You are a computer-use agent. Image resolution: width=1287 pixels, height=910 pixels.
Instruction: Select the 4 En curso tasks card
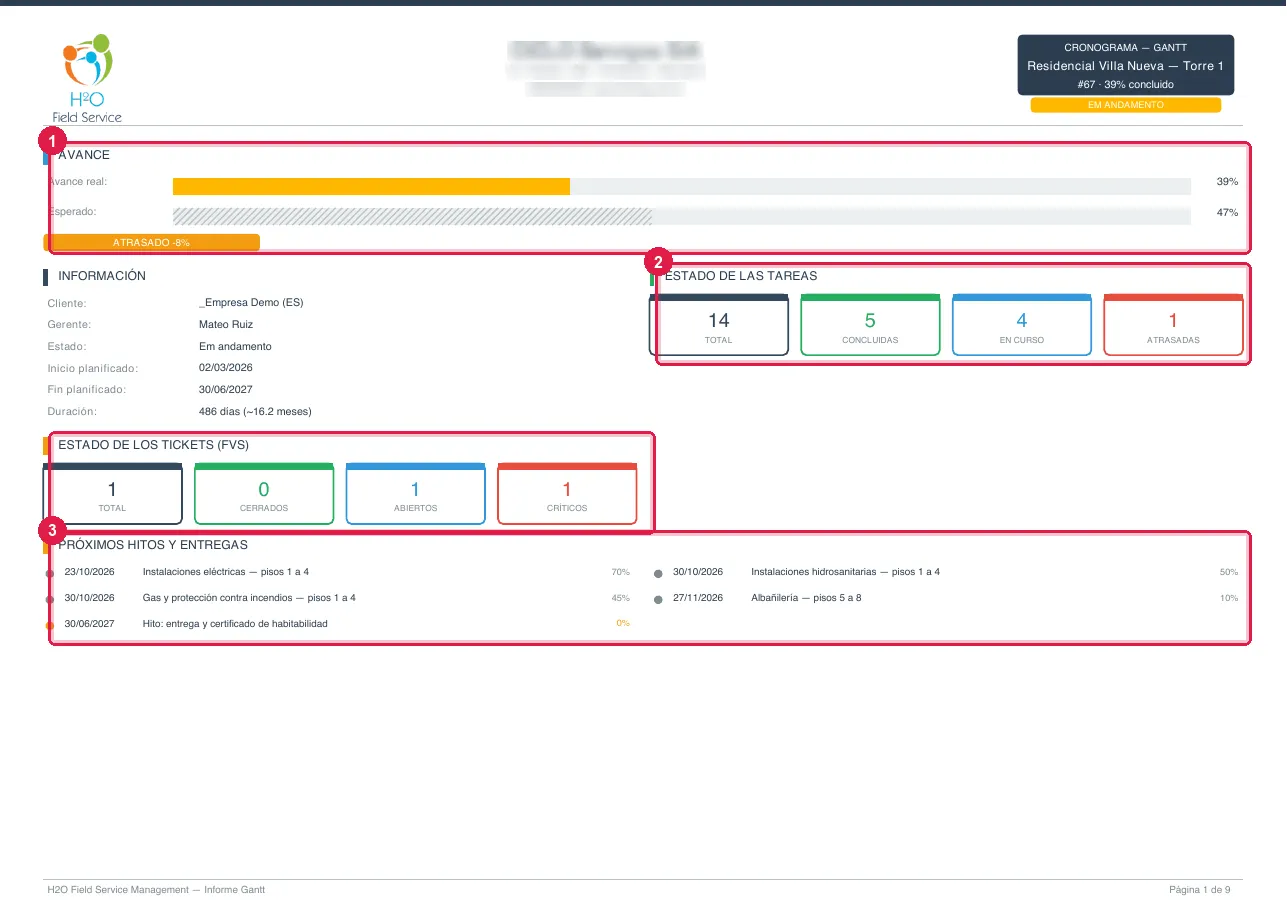1021,325
